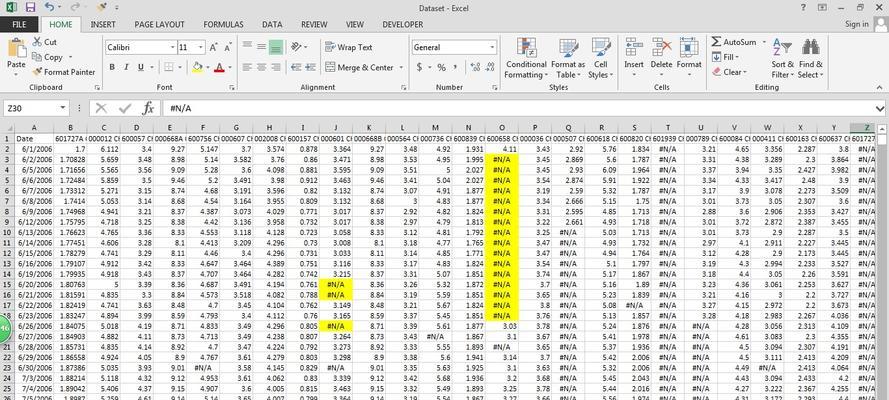Screen dimensions: 889x400
Task: Switch to the DATA tab
Action: click(272, 24)
